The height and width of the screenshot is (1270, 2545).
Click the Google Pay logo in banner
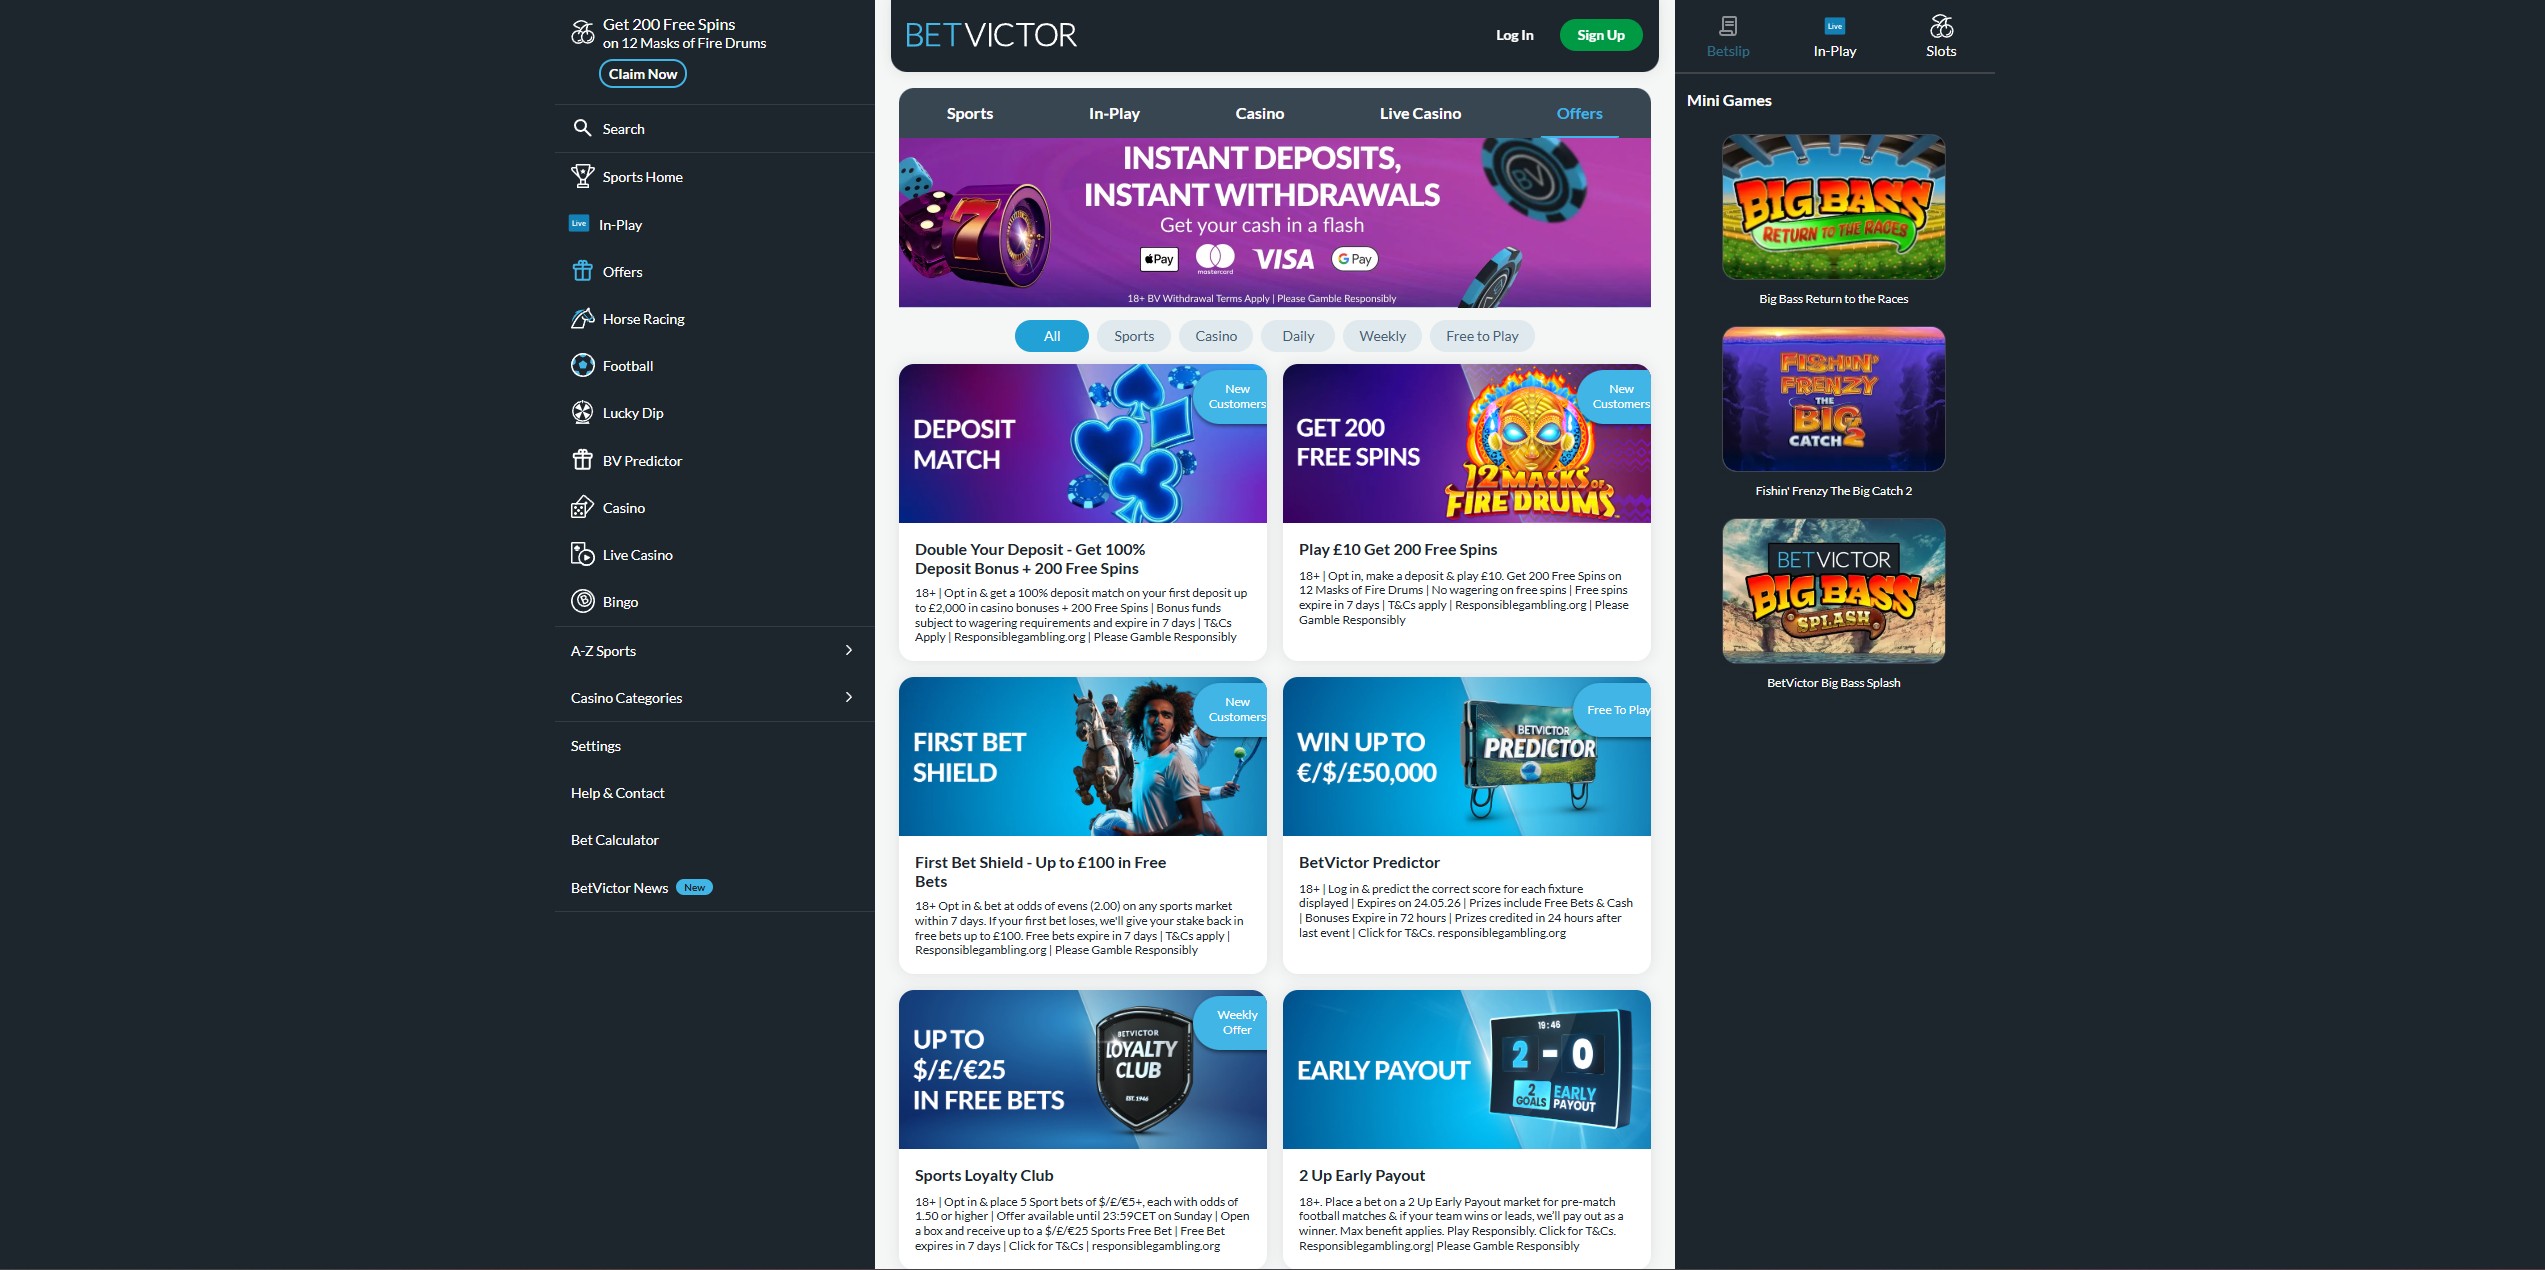(1355, 259)
